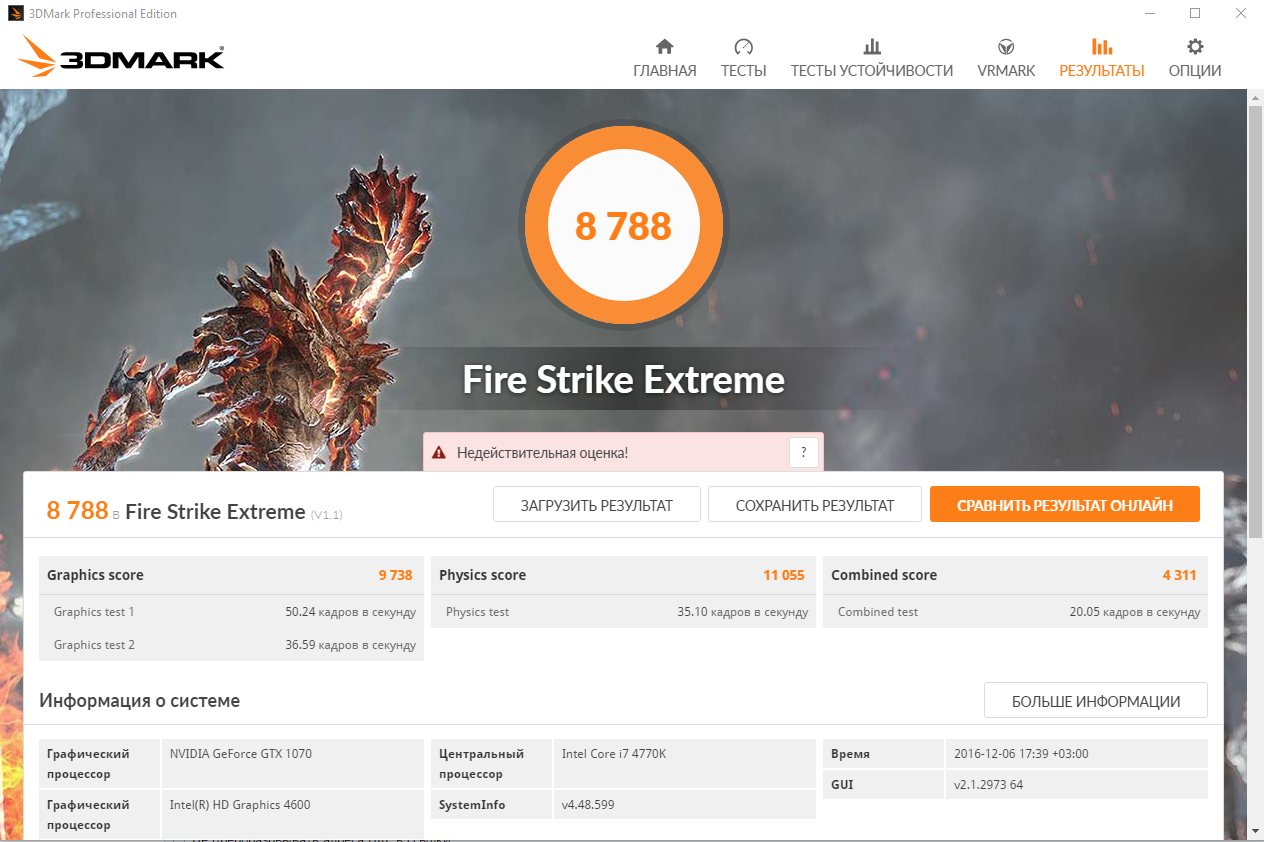Screen dimensions: 1264x842
Task: Click the gauge icon above ТЕСТЫ
Action: point(743,46)
